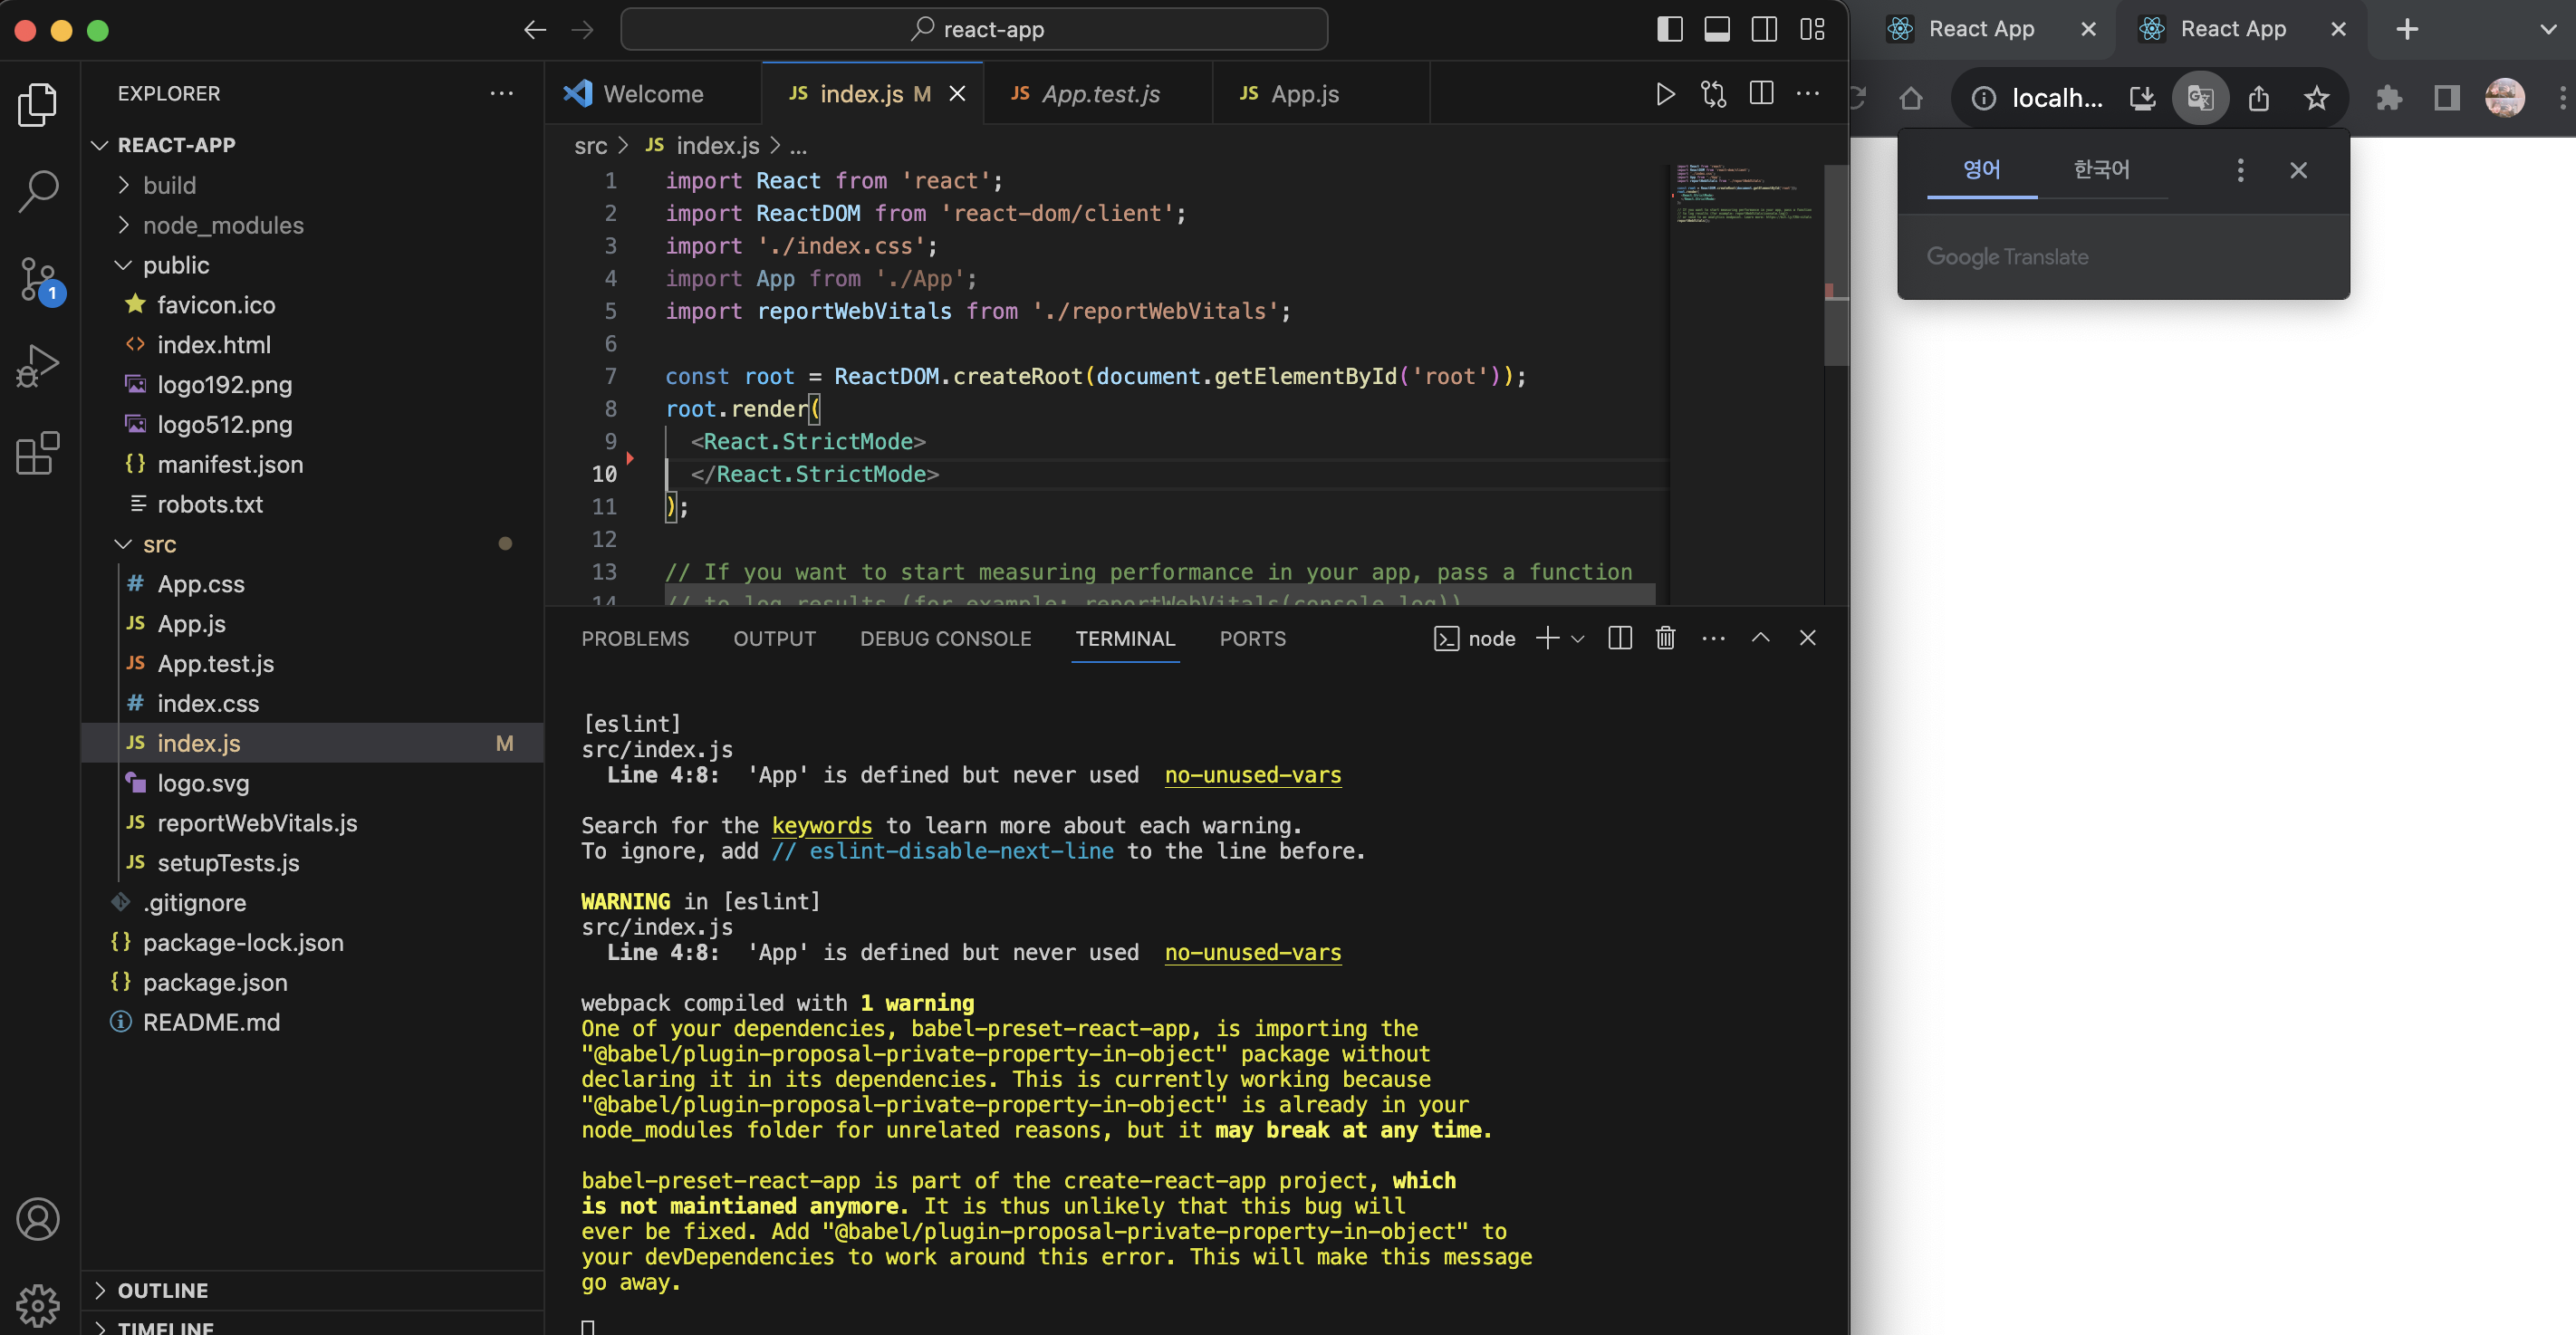The width and height of the screenshot is (2576, 1335).
Task: Click the Google Translate icon in address bar
Action: point(2200,98)
